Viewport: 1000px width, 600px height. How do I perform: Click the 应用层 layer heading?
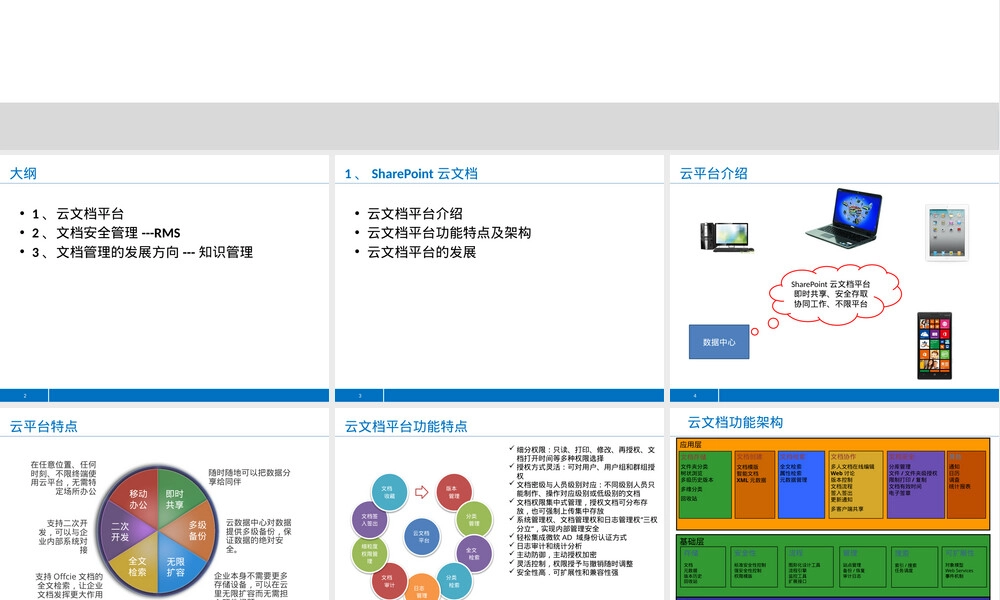tap(691, 444)
